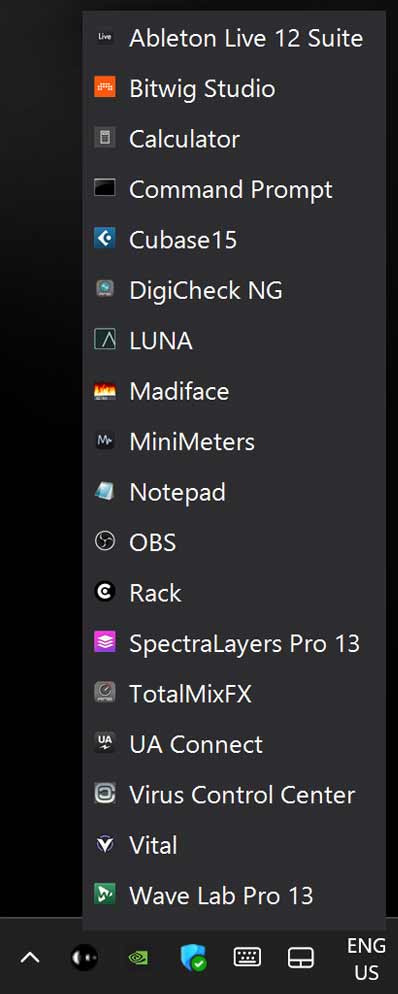Click the Vital icon
Image resolution: width=398 pixels, height=994 pixels.
pos(105,844)
